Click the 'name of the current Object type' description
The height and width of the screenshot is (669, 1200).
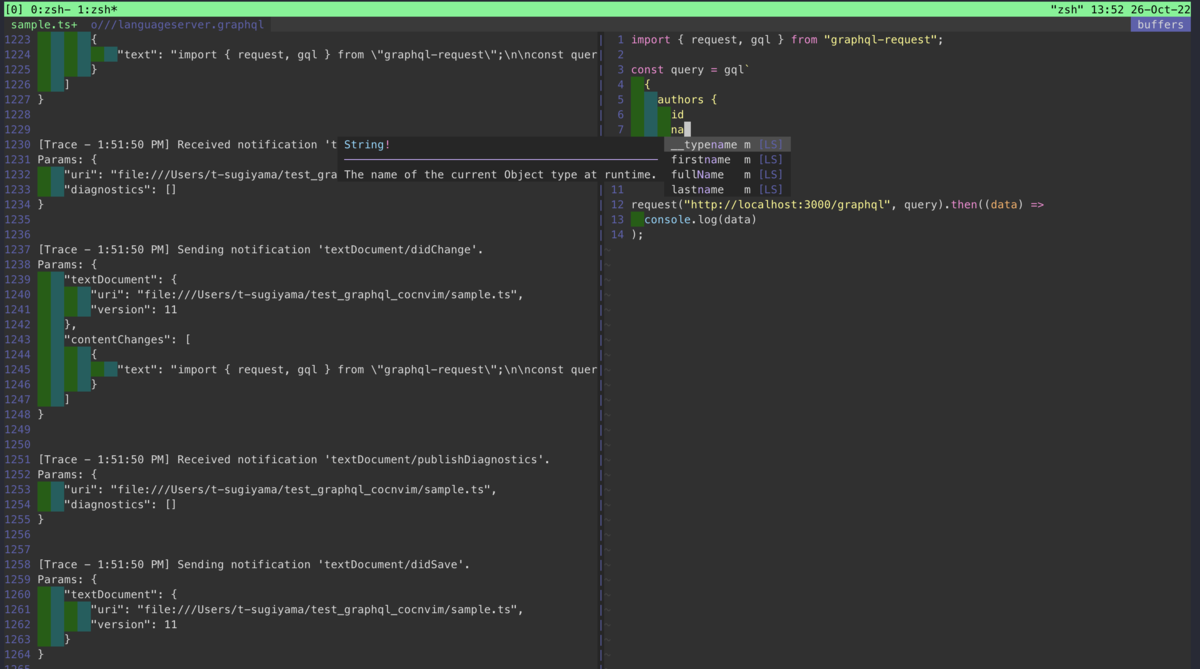pos(500,175)
